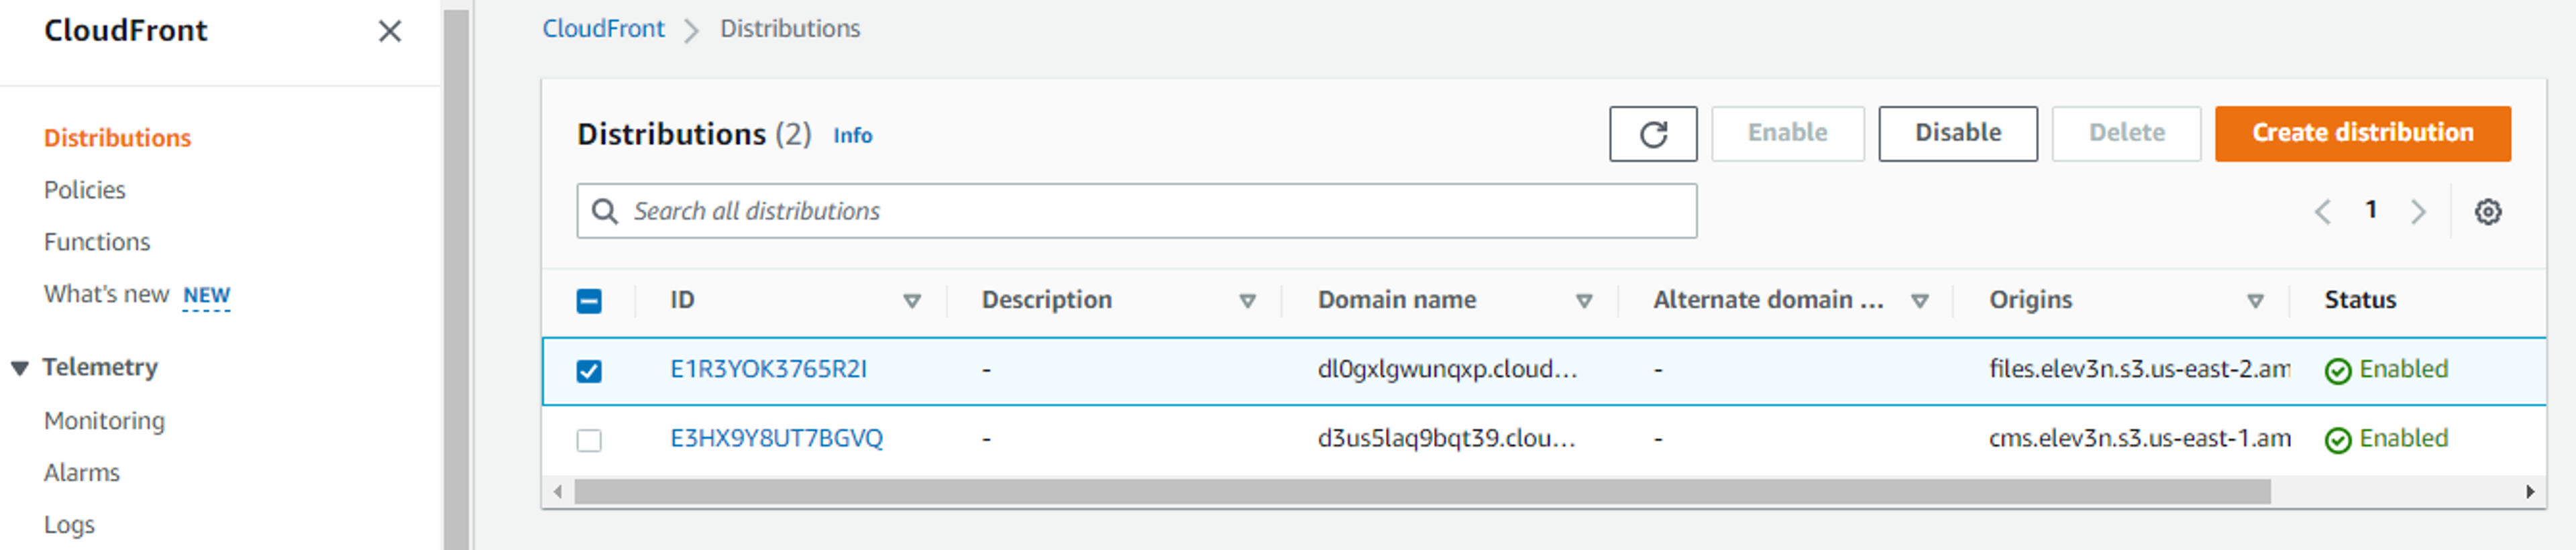
Task: Sort by the ID column arrow
Action: 911,301
